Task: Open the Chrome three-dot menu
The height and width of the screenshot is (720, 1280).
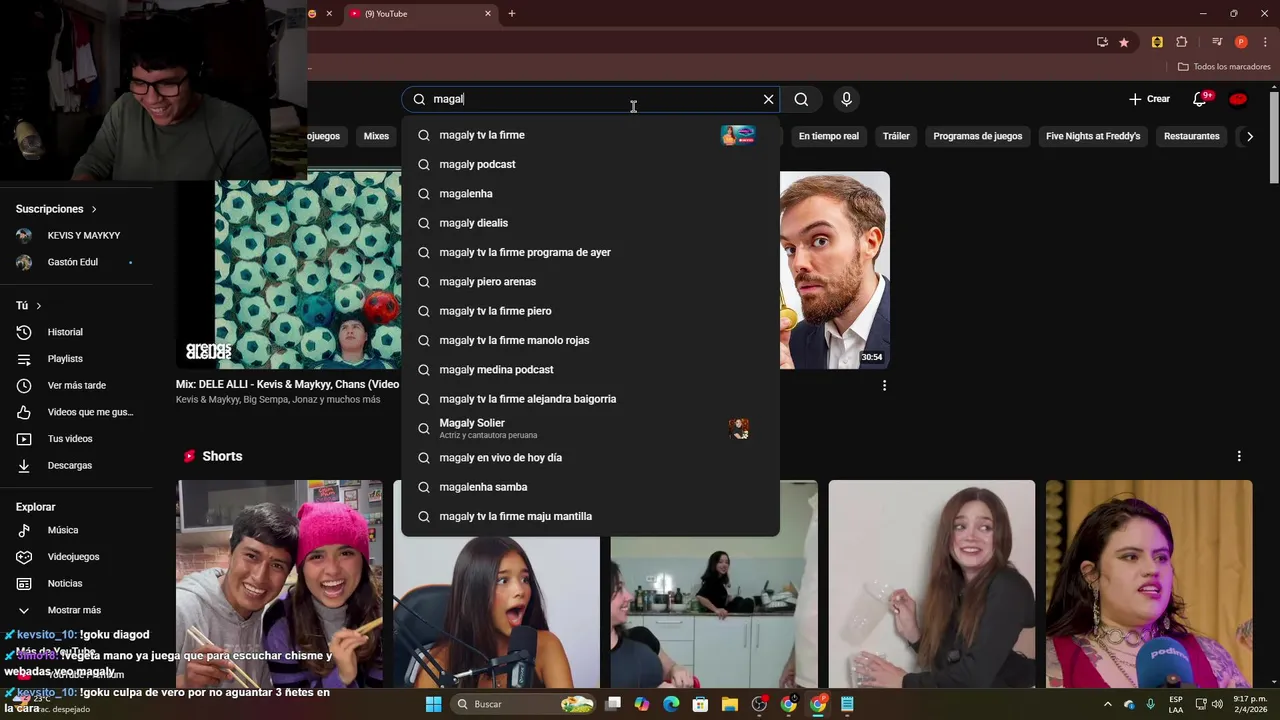Action: (x=1265, y=42)
